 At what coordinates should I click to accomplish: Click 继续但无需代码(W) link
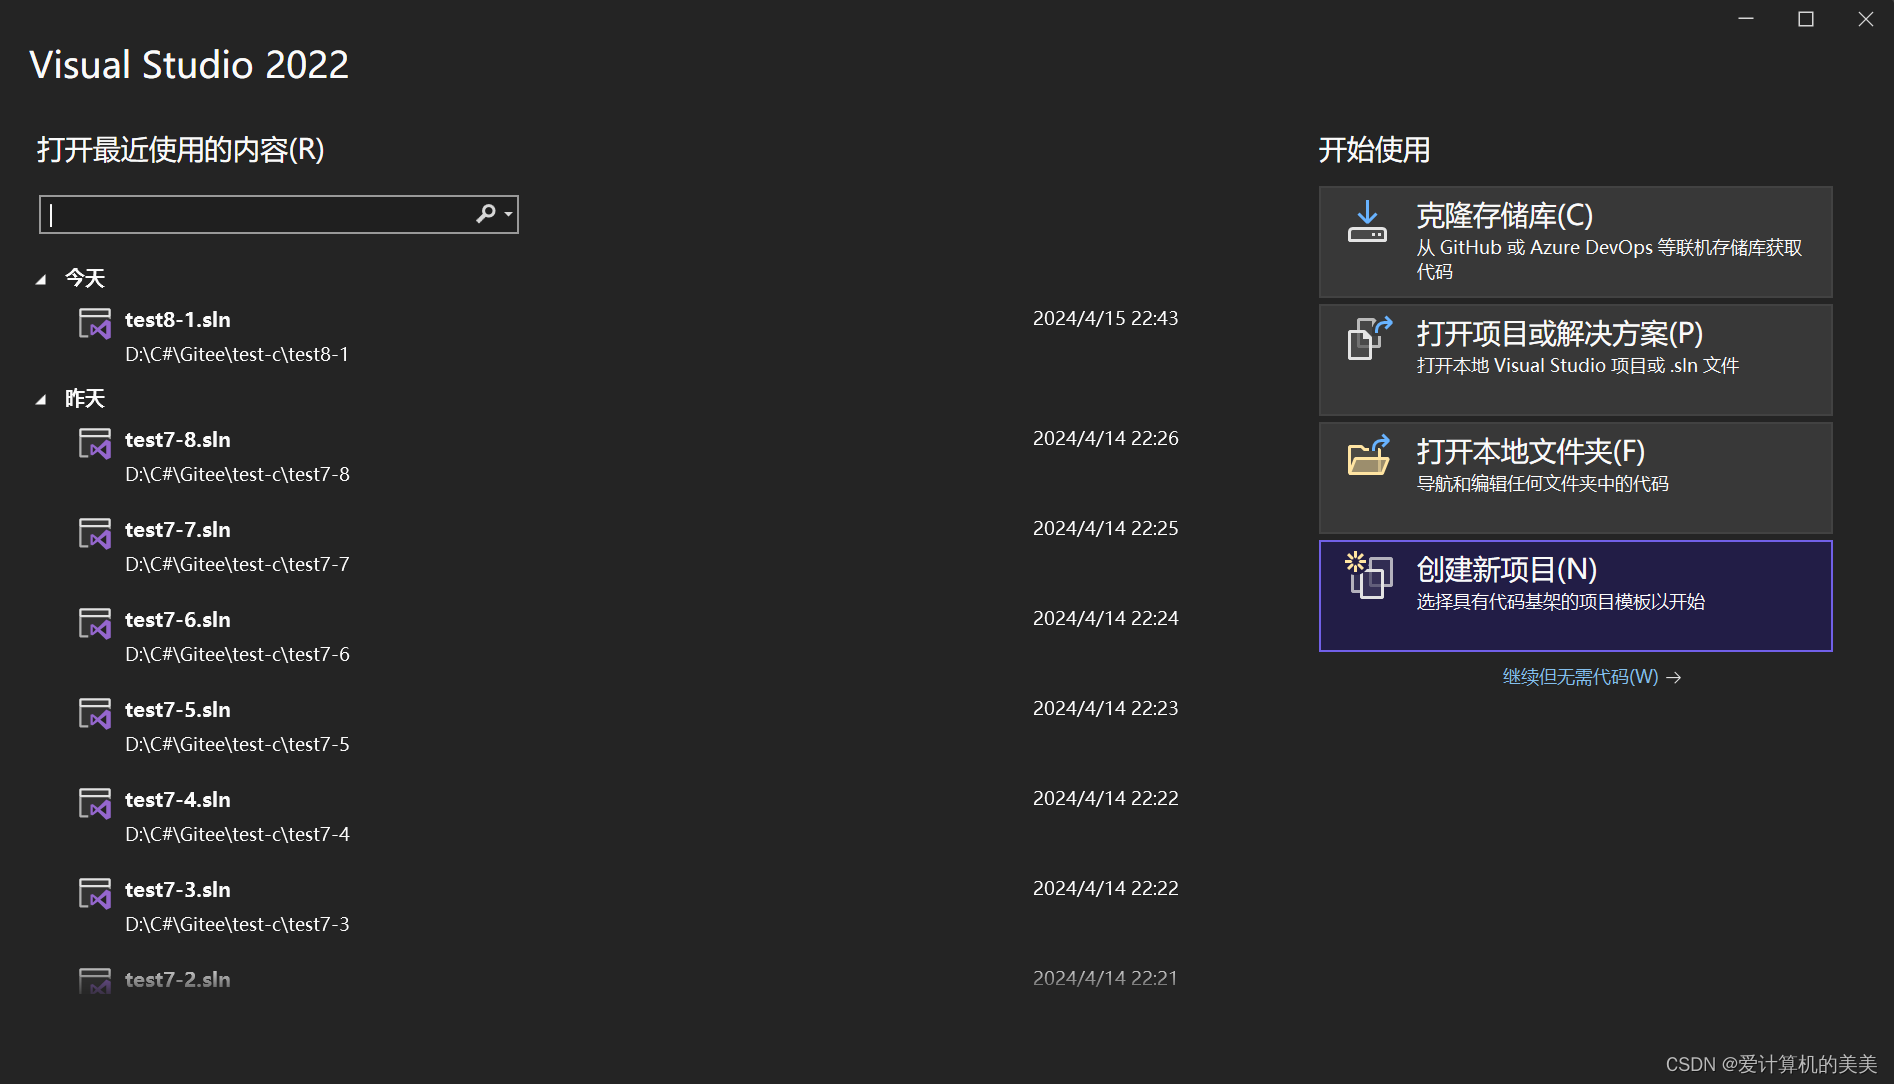[x=1591, y=677]
